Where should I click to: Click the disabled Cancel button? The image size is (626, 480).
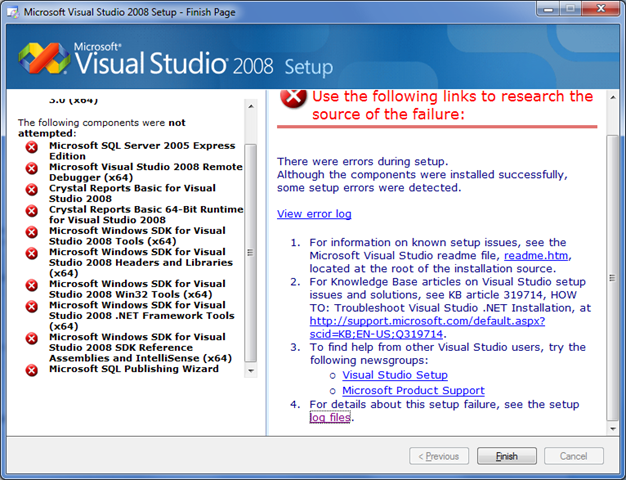point(574,456)
